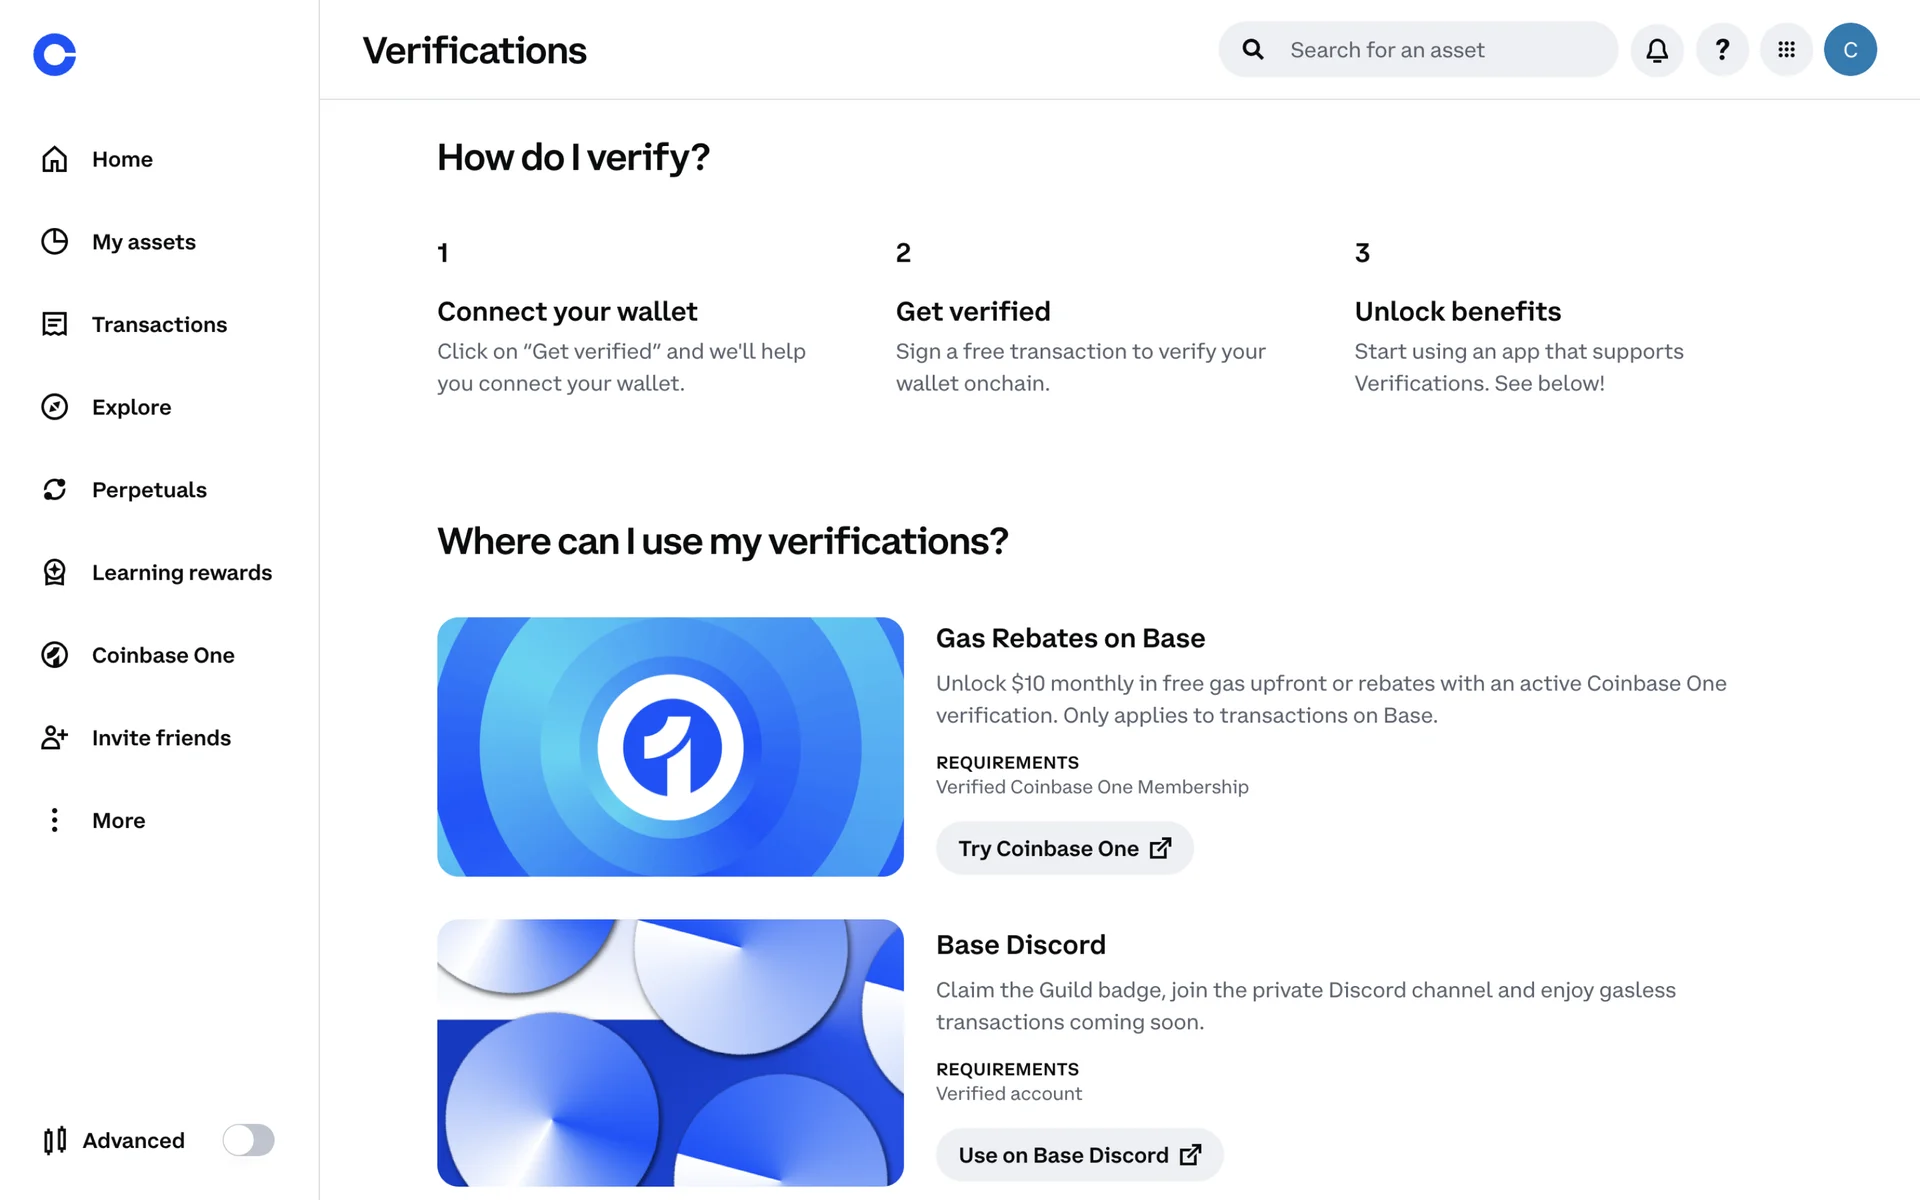Focus the Search for an asset field
This screenshot has width=1920, height=1200.
click(1440, 50)
